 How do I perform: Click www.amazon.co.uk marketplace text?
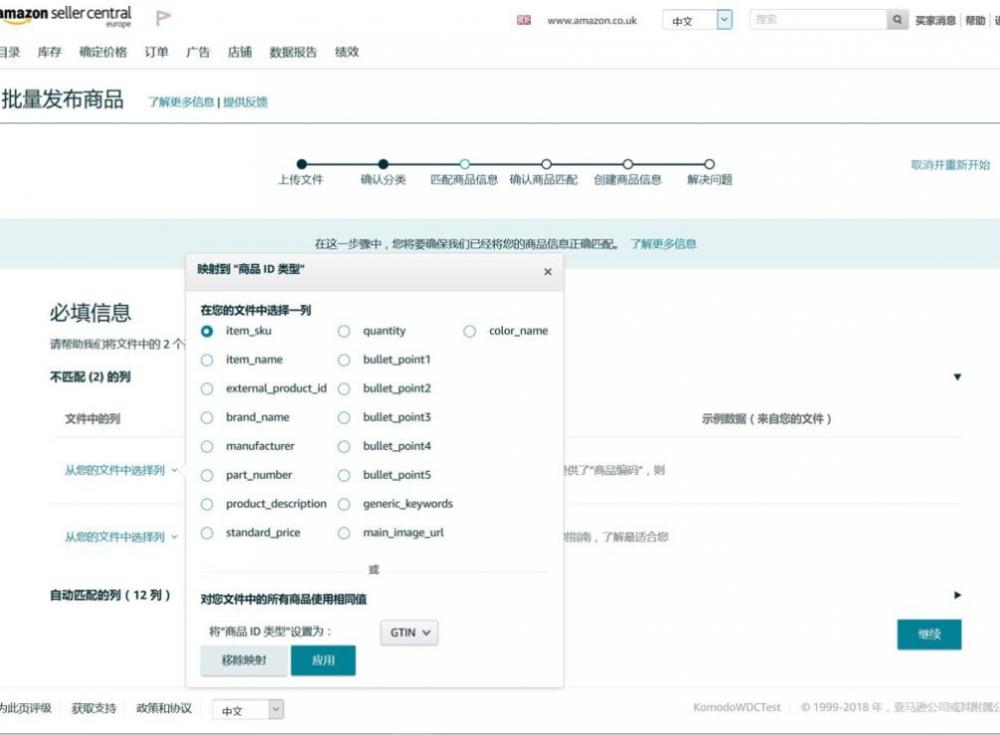click(x=592, y=20)
